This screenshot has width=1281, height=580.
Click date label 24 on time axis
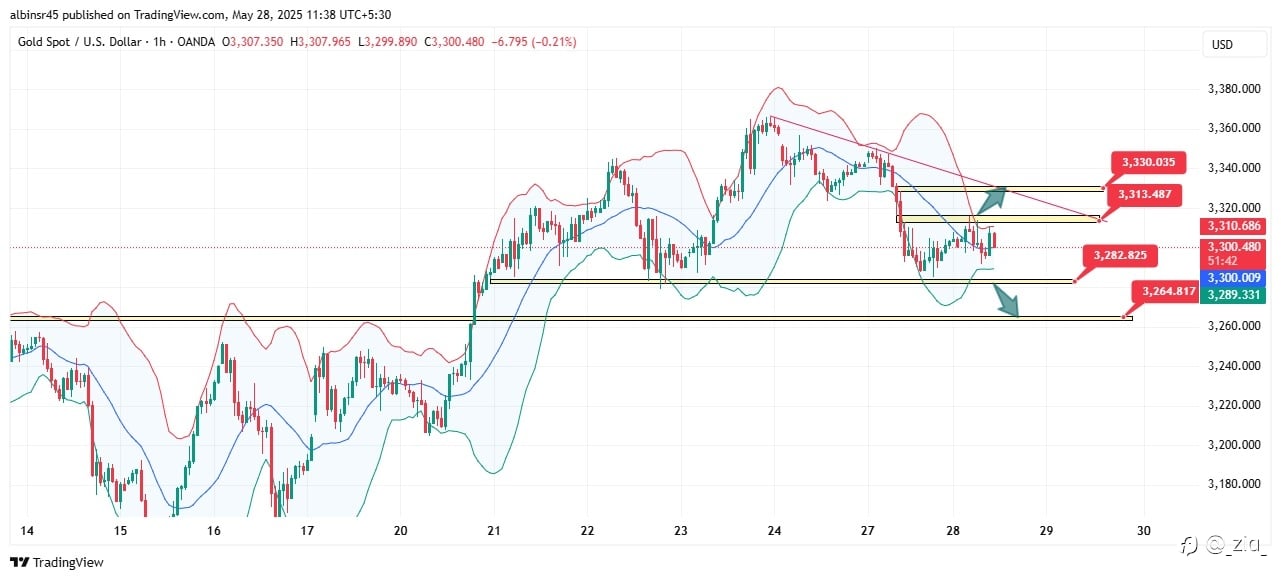click(774, 531)
